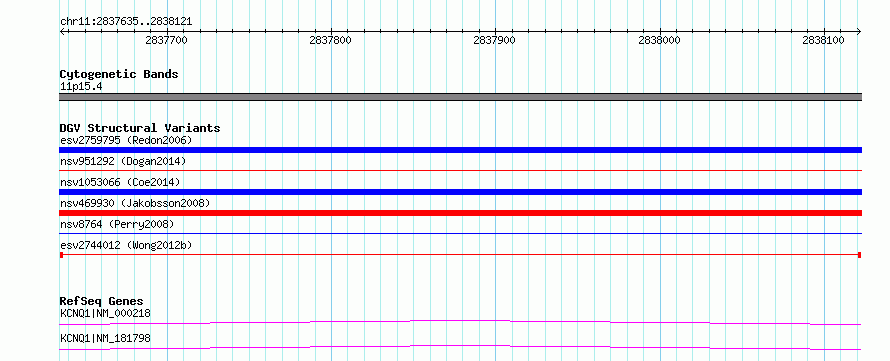The image size is (890, 361).
Task: Click ruler position label 2837900
Action: 494,40
